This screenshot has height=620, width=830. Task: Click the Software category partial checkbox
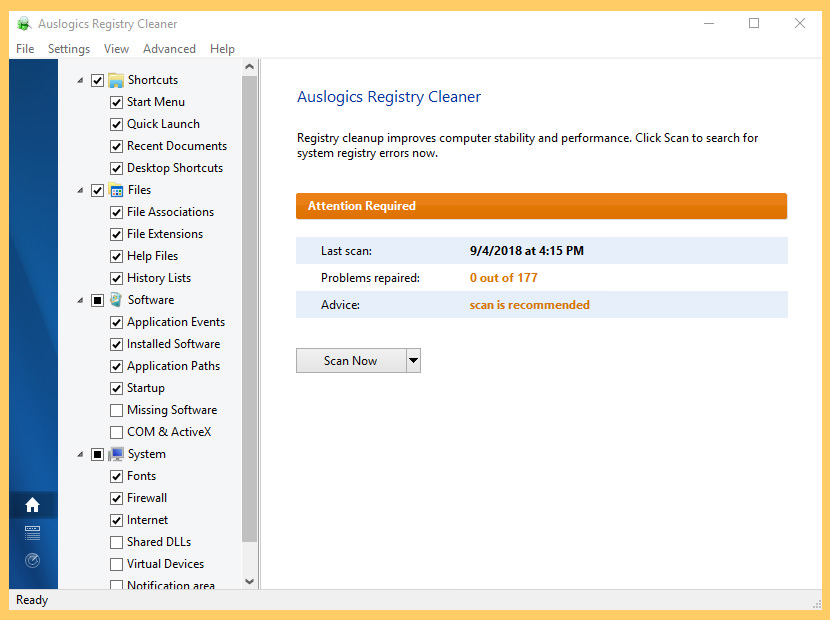point(97,300)
